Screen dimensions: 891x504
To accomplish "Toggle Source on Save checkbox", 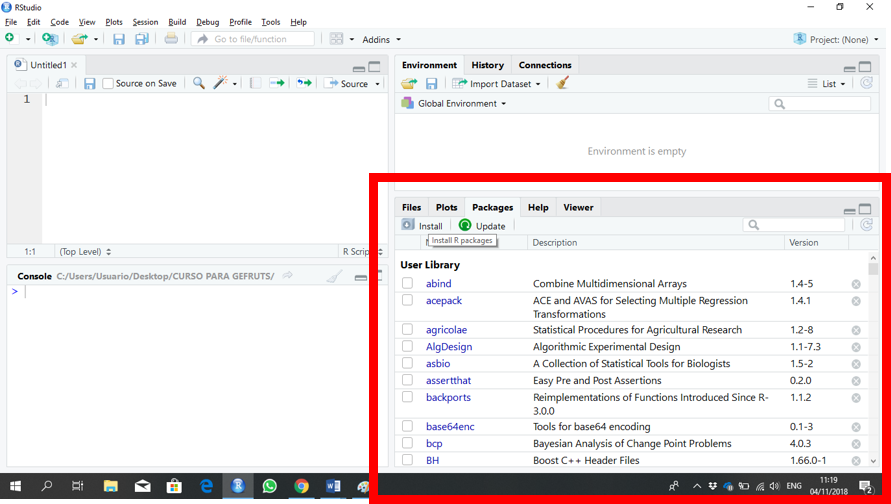I will click(x=108, y=84).
